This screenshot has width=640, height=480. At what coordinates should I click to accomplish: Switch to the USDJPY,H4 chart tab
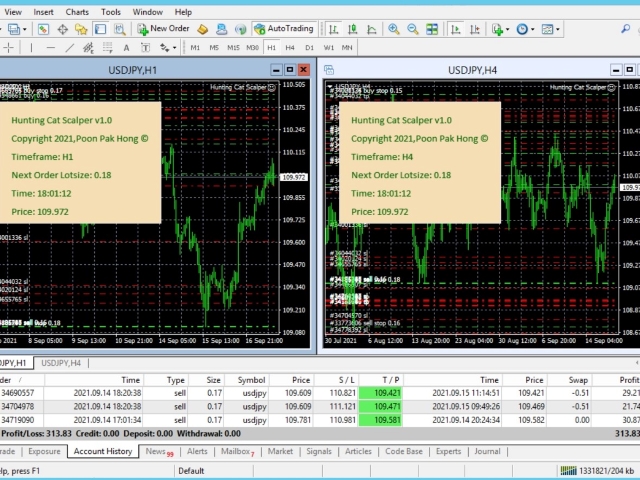61,363
